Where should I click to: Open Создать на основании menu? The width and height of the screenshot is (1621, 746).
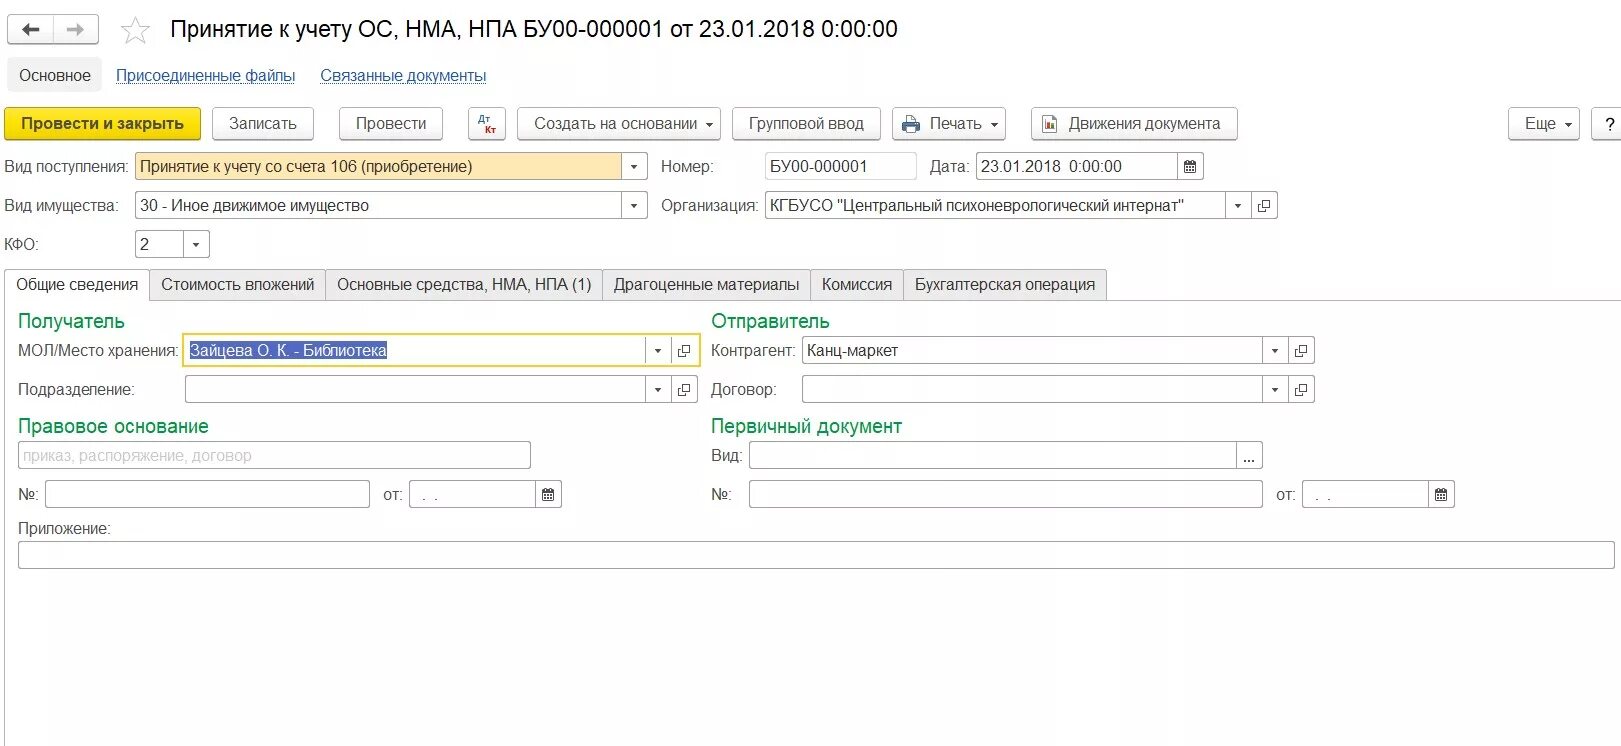tap(619, 124)
